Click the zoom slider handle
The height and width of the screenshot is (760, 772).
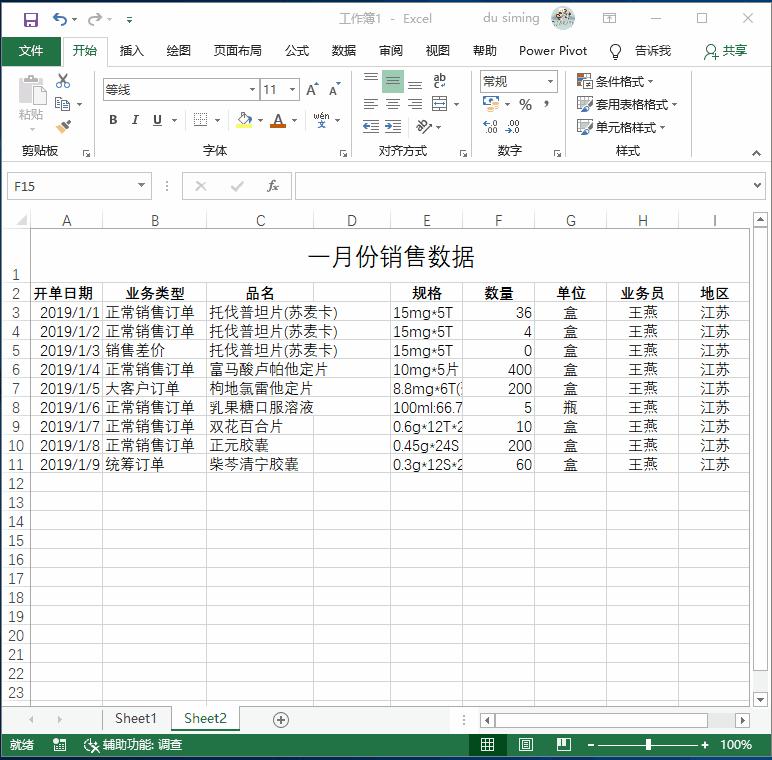pos(648,745)
